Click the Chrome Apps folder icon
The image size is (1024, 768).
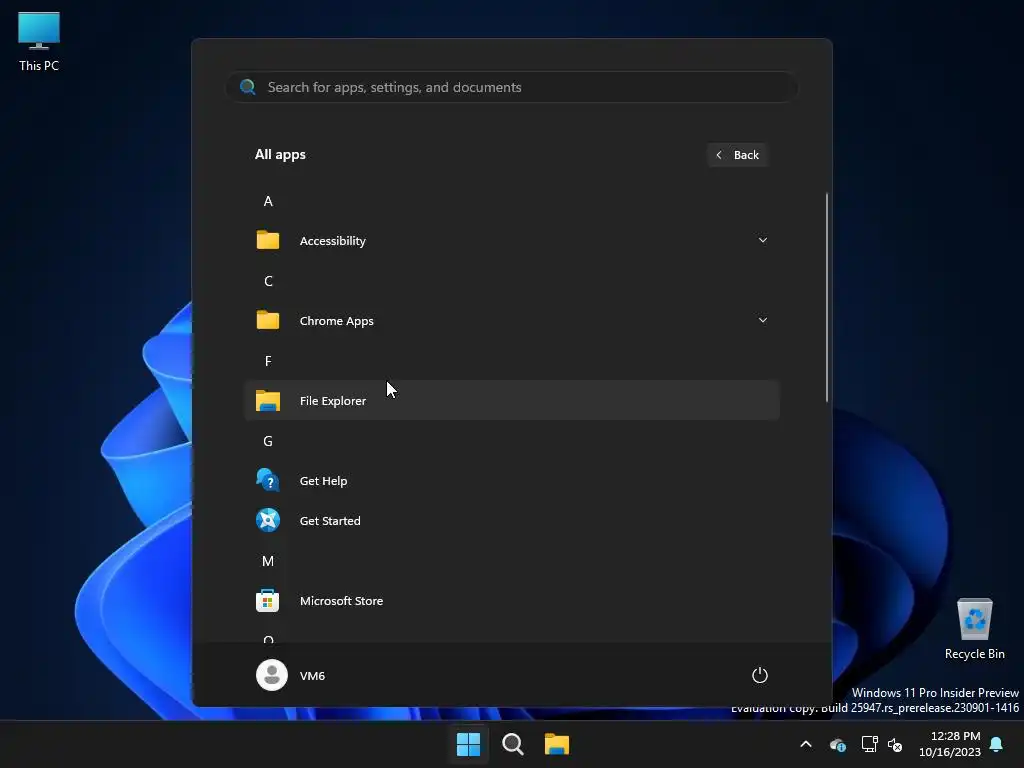tap(268, 320)
